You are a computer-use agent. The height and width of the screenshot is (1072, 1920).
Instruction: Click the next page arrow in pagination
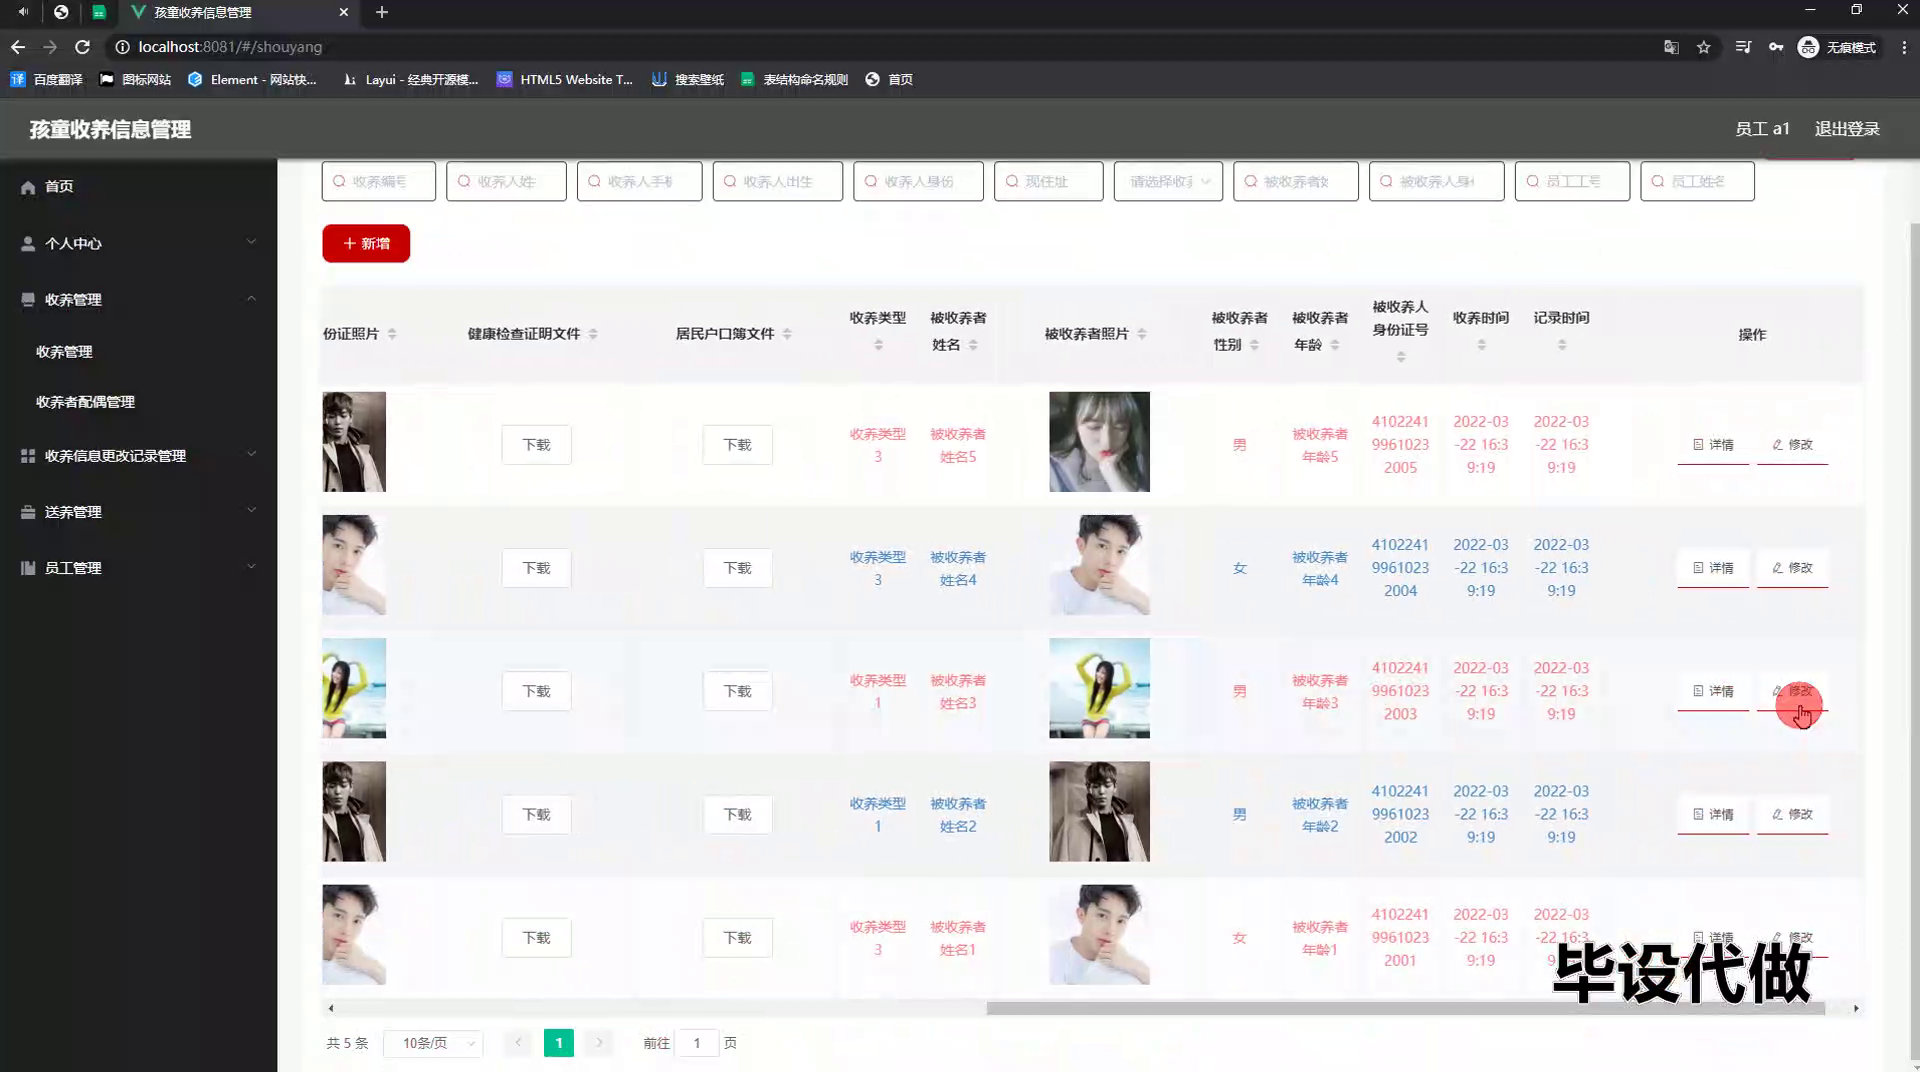599,1043
